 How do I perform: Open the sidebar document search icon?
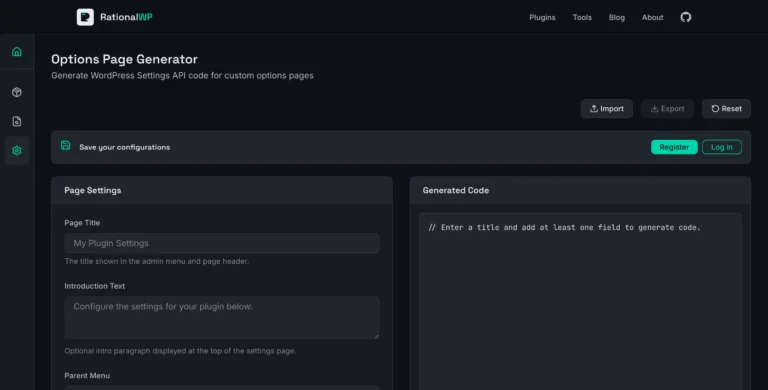(17, 122)
